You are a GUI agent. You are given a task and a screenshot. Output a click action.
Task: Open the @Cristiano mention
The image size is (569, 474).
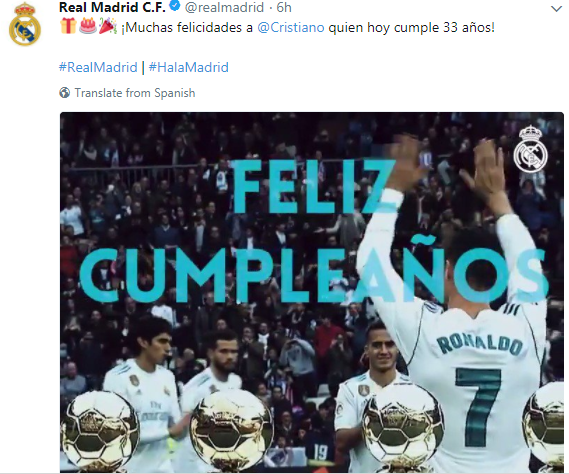(x=291, y=28)
